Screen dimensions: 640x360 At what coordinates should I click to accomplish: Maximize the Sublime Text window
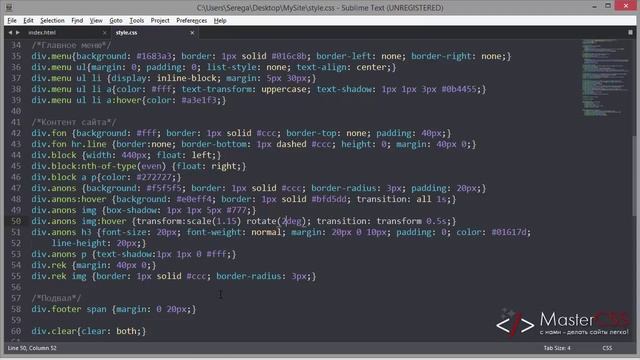pyautogui.click(x=608, y=6)
